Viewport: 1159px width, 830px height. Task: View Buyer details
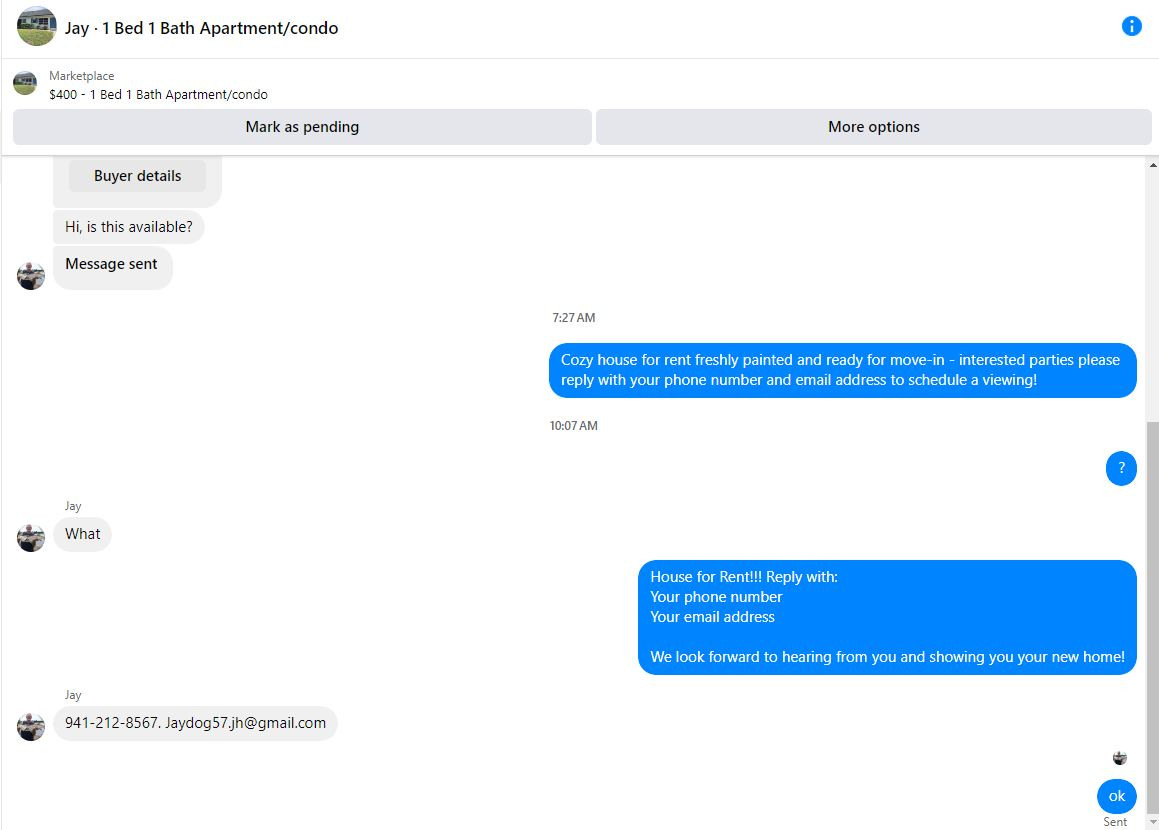(x=137, y=176)
